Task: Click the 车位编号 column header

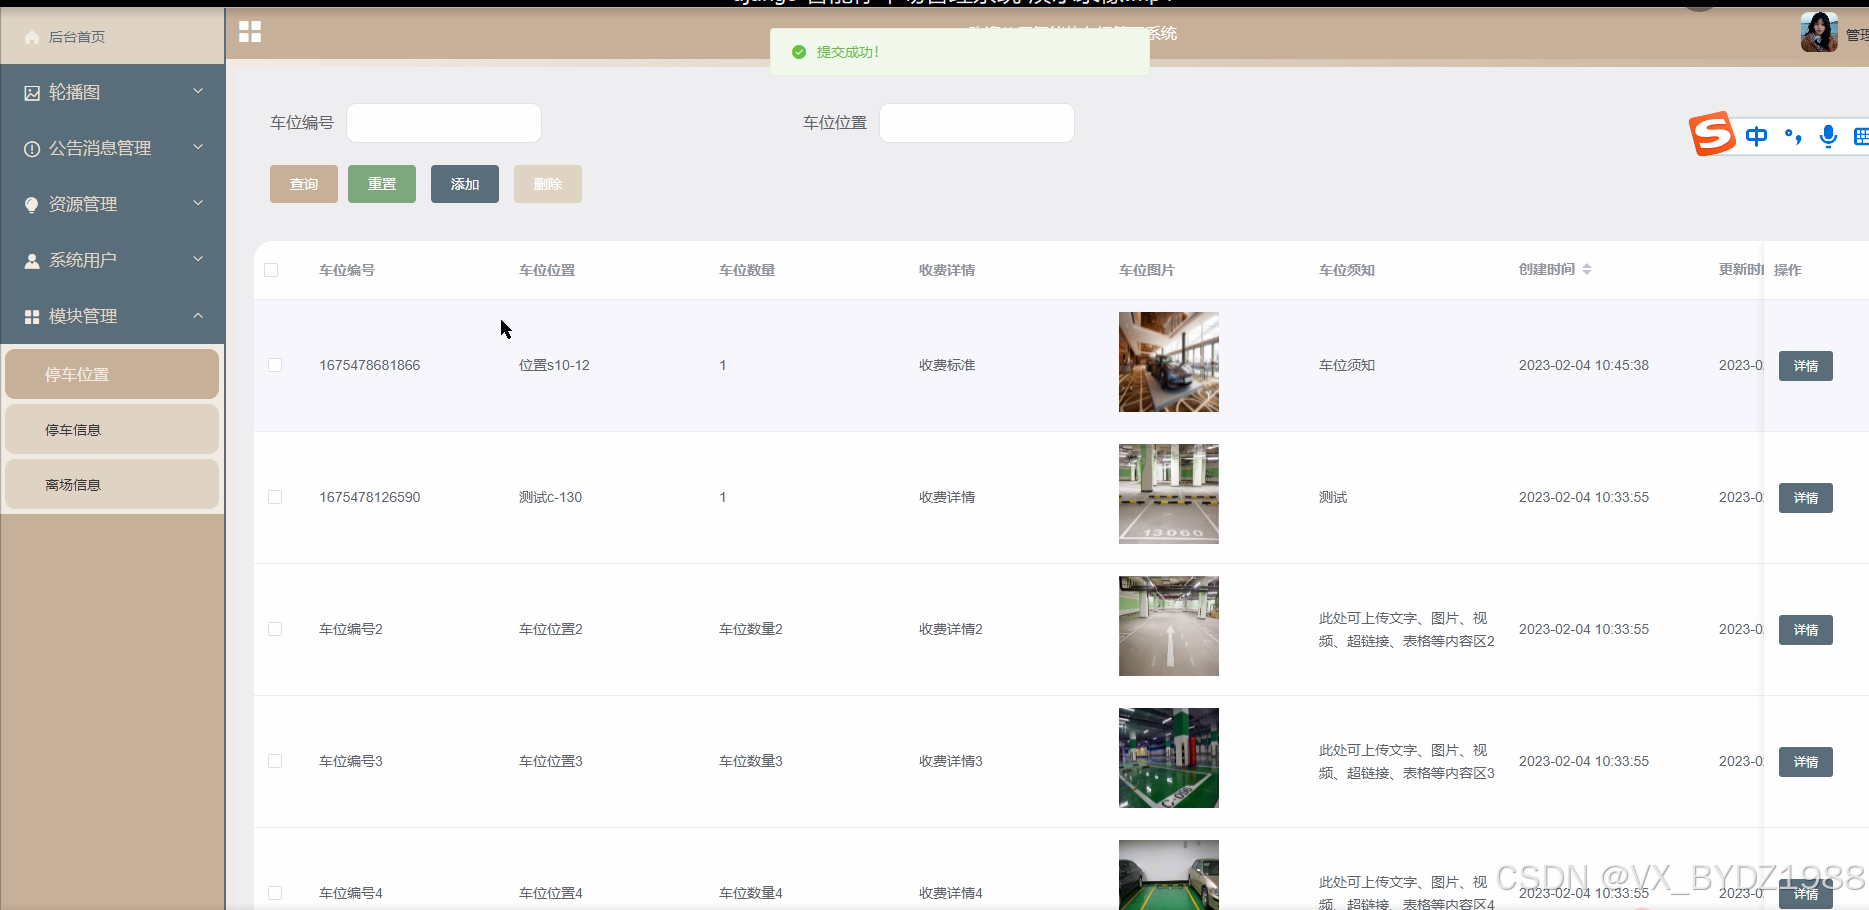Action: point(347,270)
